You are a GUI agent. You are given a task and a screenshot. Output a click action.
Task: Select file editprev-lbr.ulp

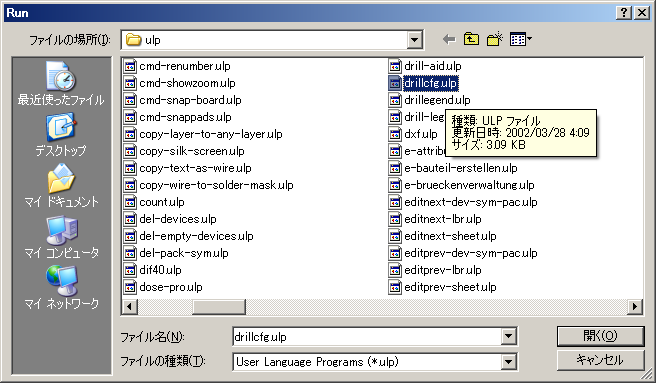[435, 270]
